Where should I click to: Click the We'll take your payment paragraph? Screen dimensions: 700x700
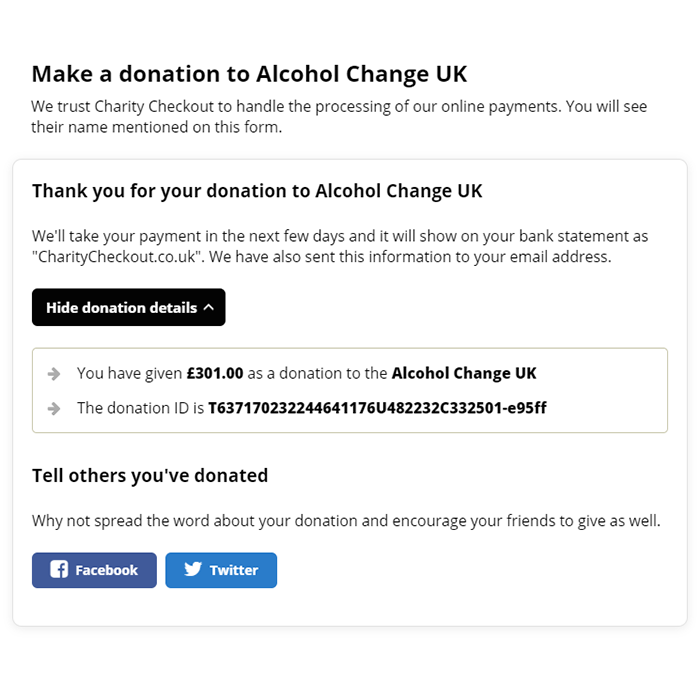pos(340,246)
